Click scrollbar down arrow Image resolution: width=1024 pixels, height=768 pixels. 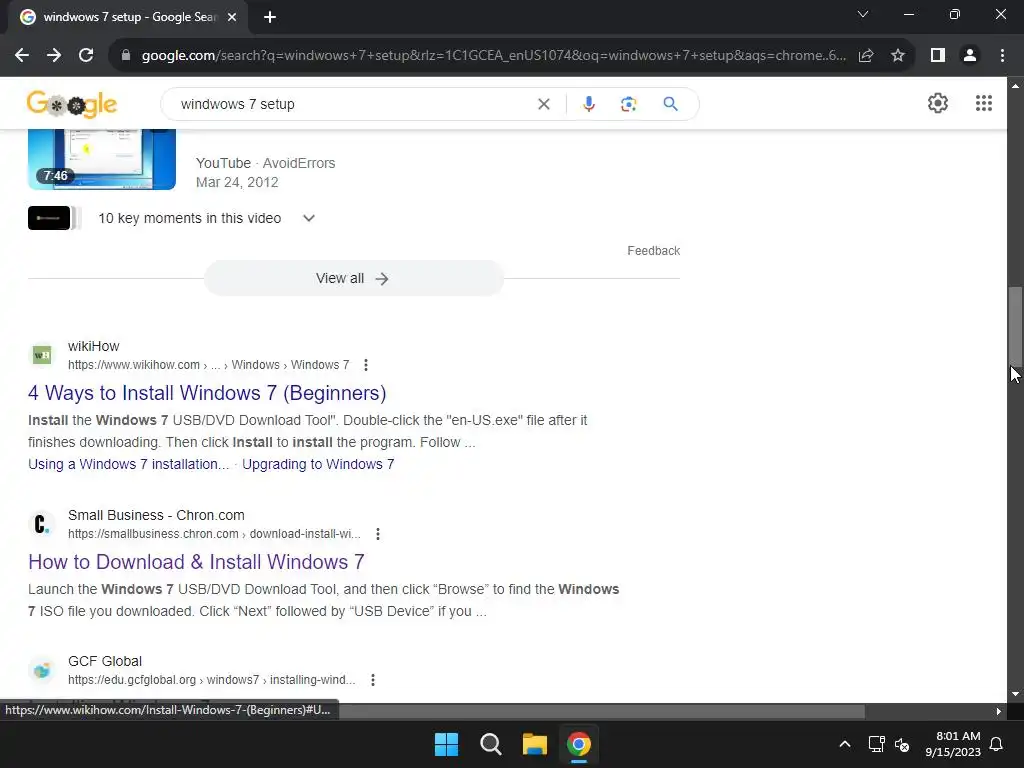(x=1015, y=694)
